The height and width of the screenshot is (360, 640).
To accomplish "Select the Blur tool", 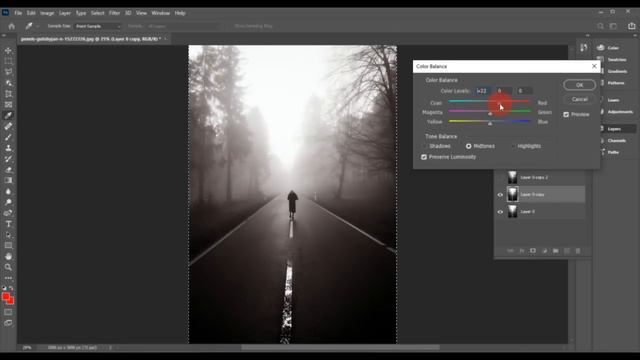I will tap(8, 191).
